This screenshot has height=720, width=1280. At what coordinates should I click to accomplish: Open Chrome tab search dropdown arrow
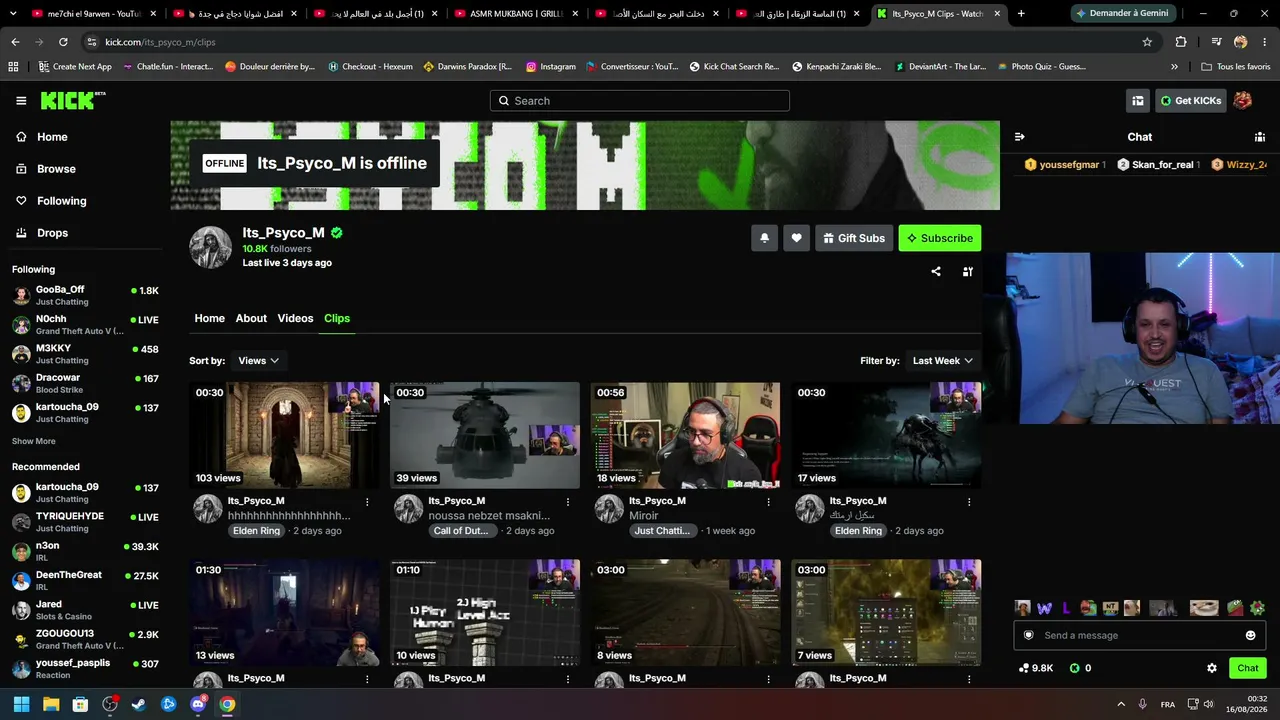point(13,14)
